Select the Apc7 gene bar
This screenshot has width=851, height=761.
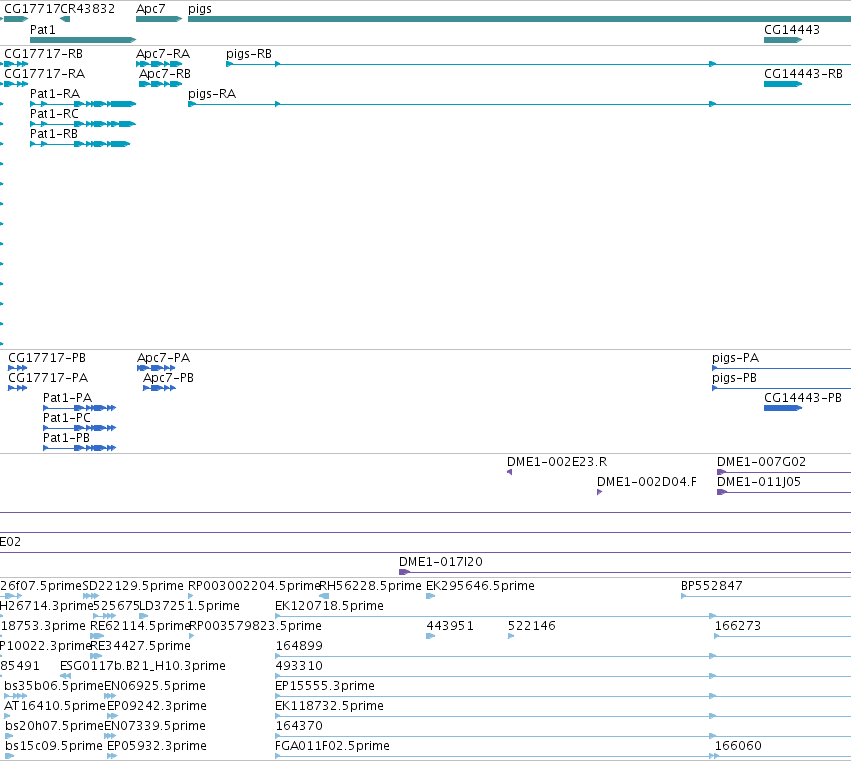pos(158,19)
